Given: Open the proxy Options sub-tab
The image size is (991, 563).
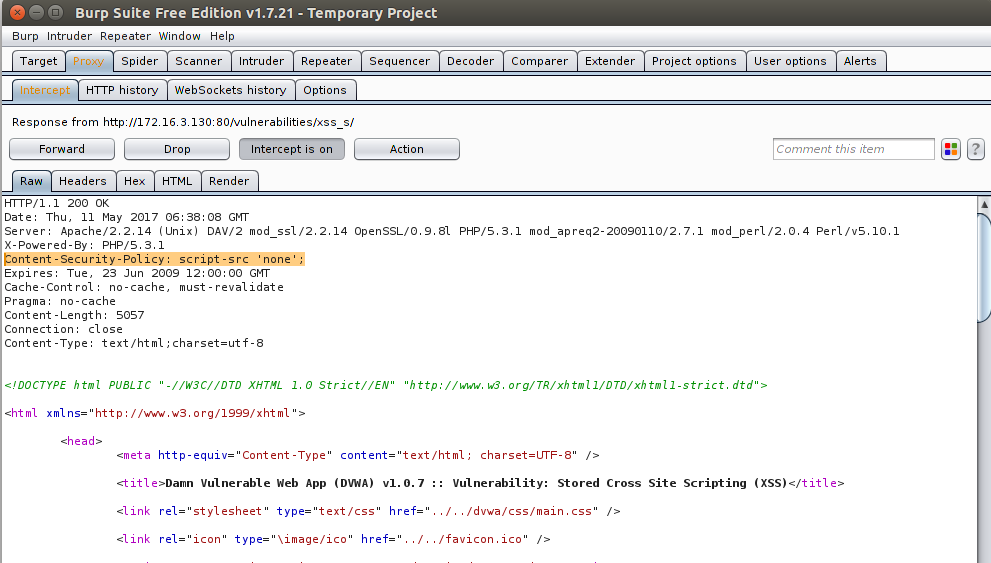Looking at the screenshot, I should [x=325, y=90].
